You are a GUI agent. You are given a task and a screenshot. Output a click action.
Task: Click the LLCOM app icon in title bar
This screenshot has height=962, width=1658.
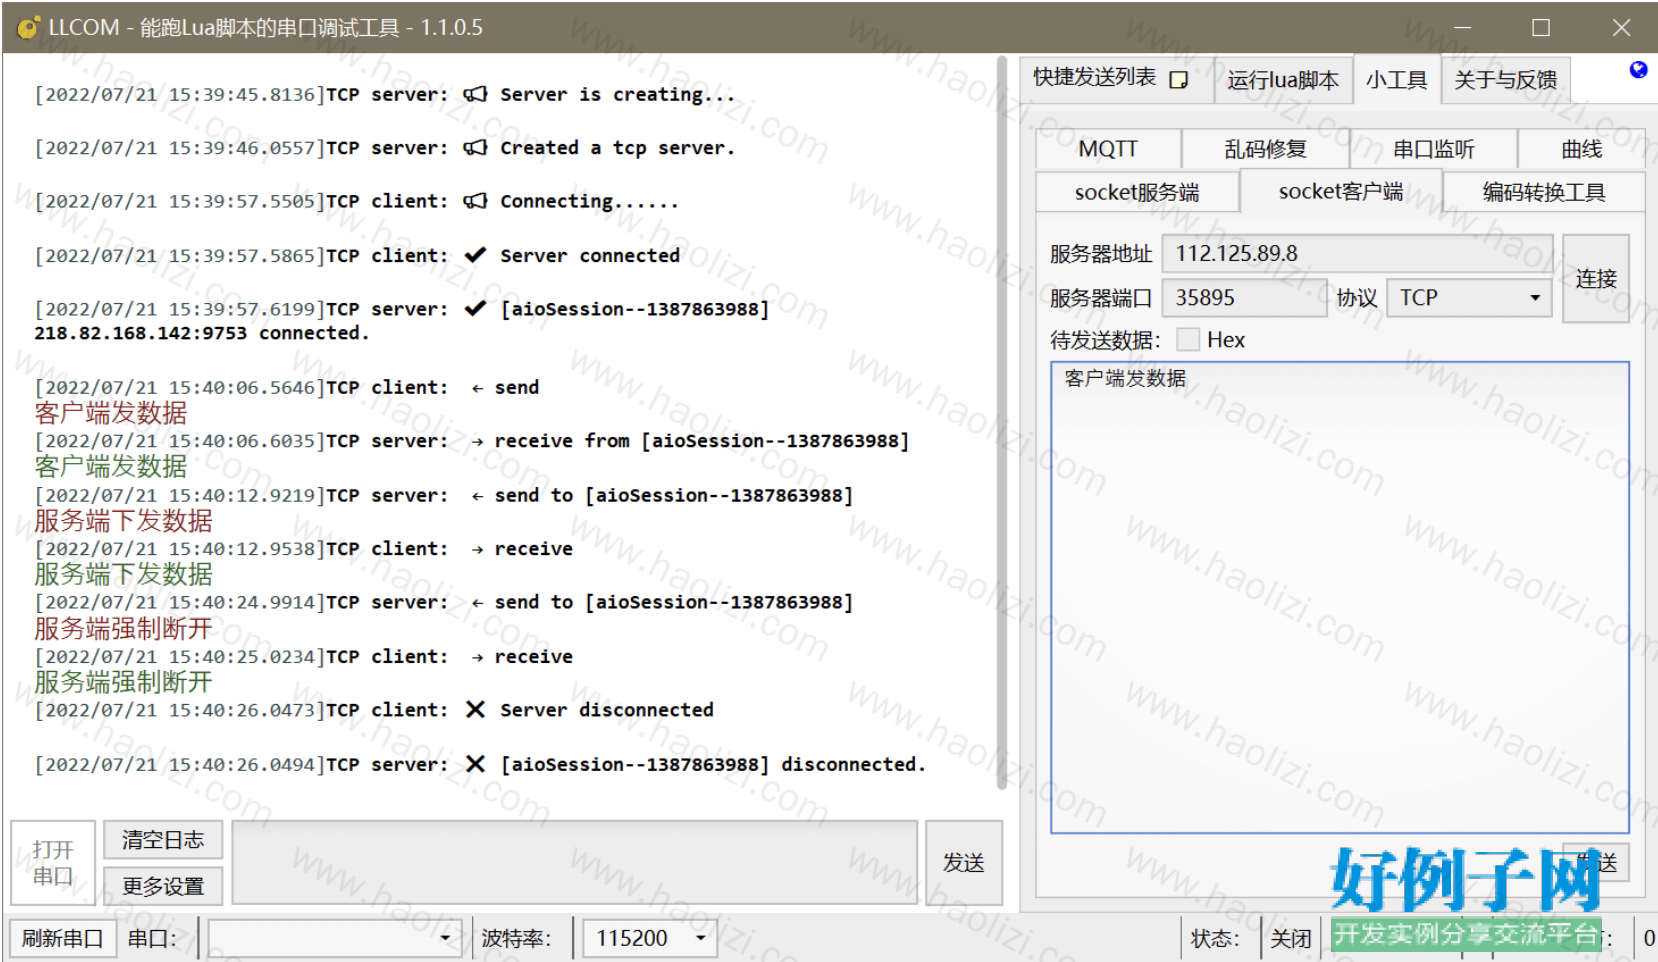(x=28, y=27)
